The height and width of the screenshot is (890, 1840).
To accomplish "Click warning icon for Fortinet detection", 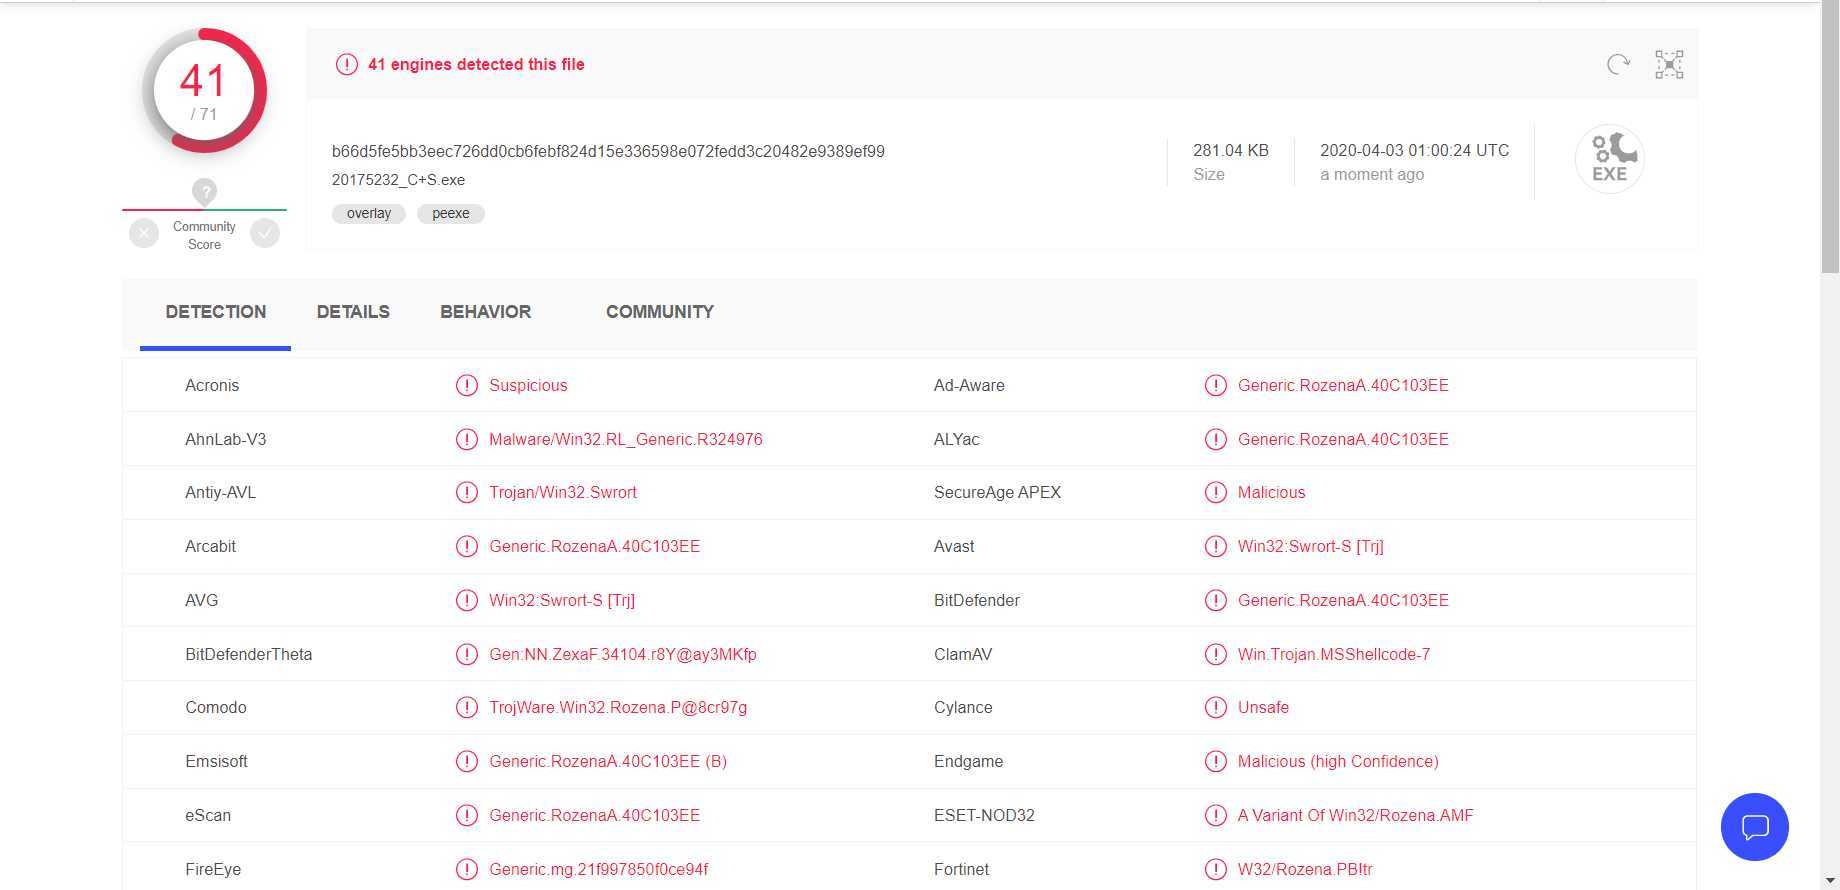I will point(1215,869).
